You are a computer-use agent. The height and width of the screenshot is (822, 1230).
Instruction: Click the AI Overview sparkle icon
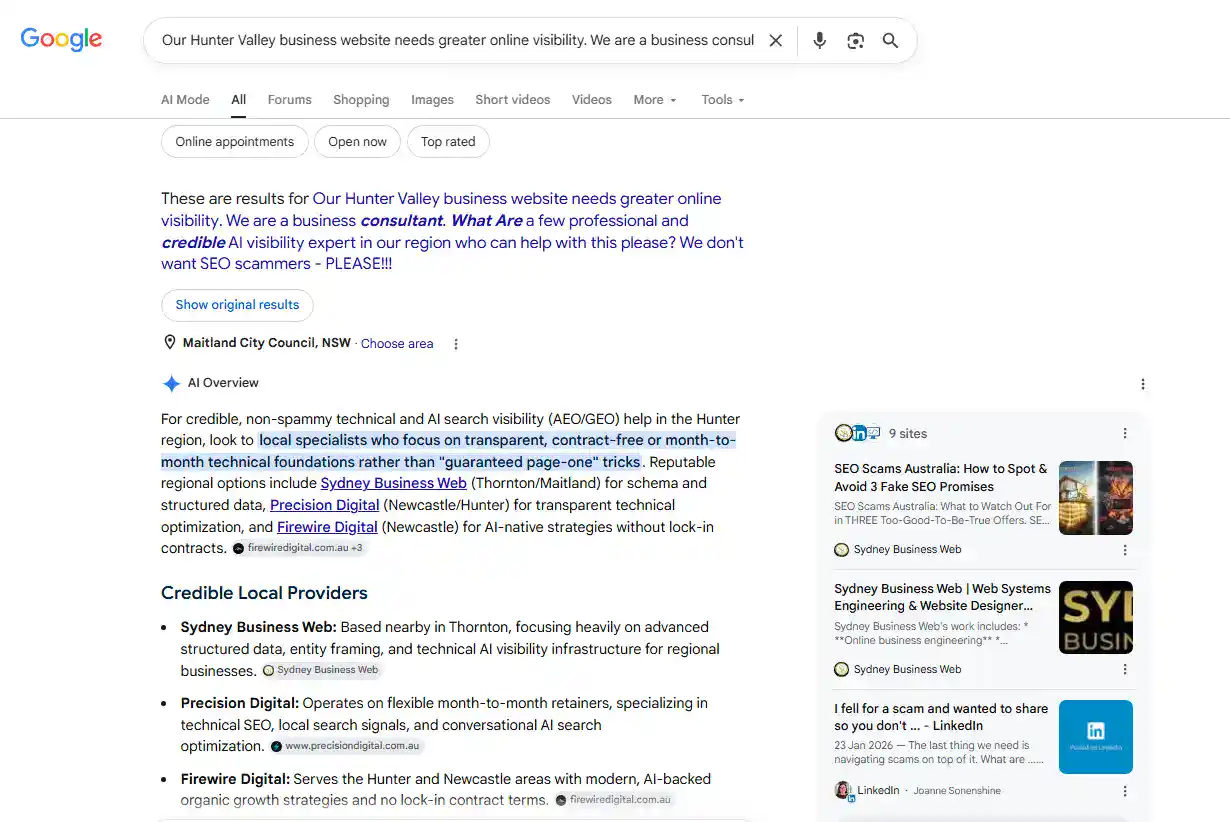click(x=171, y=383)
